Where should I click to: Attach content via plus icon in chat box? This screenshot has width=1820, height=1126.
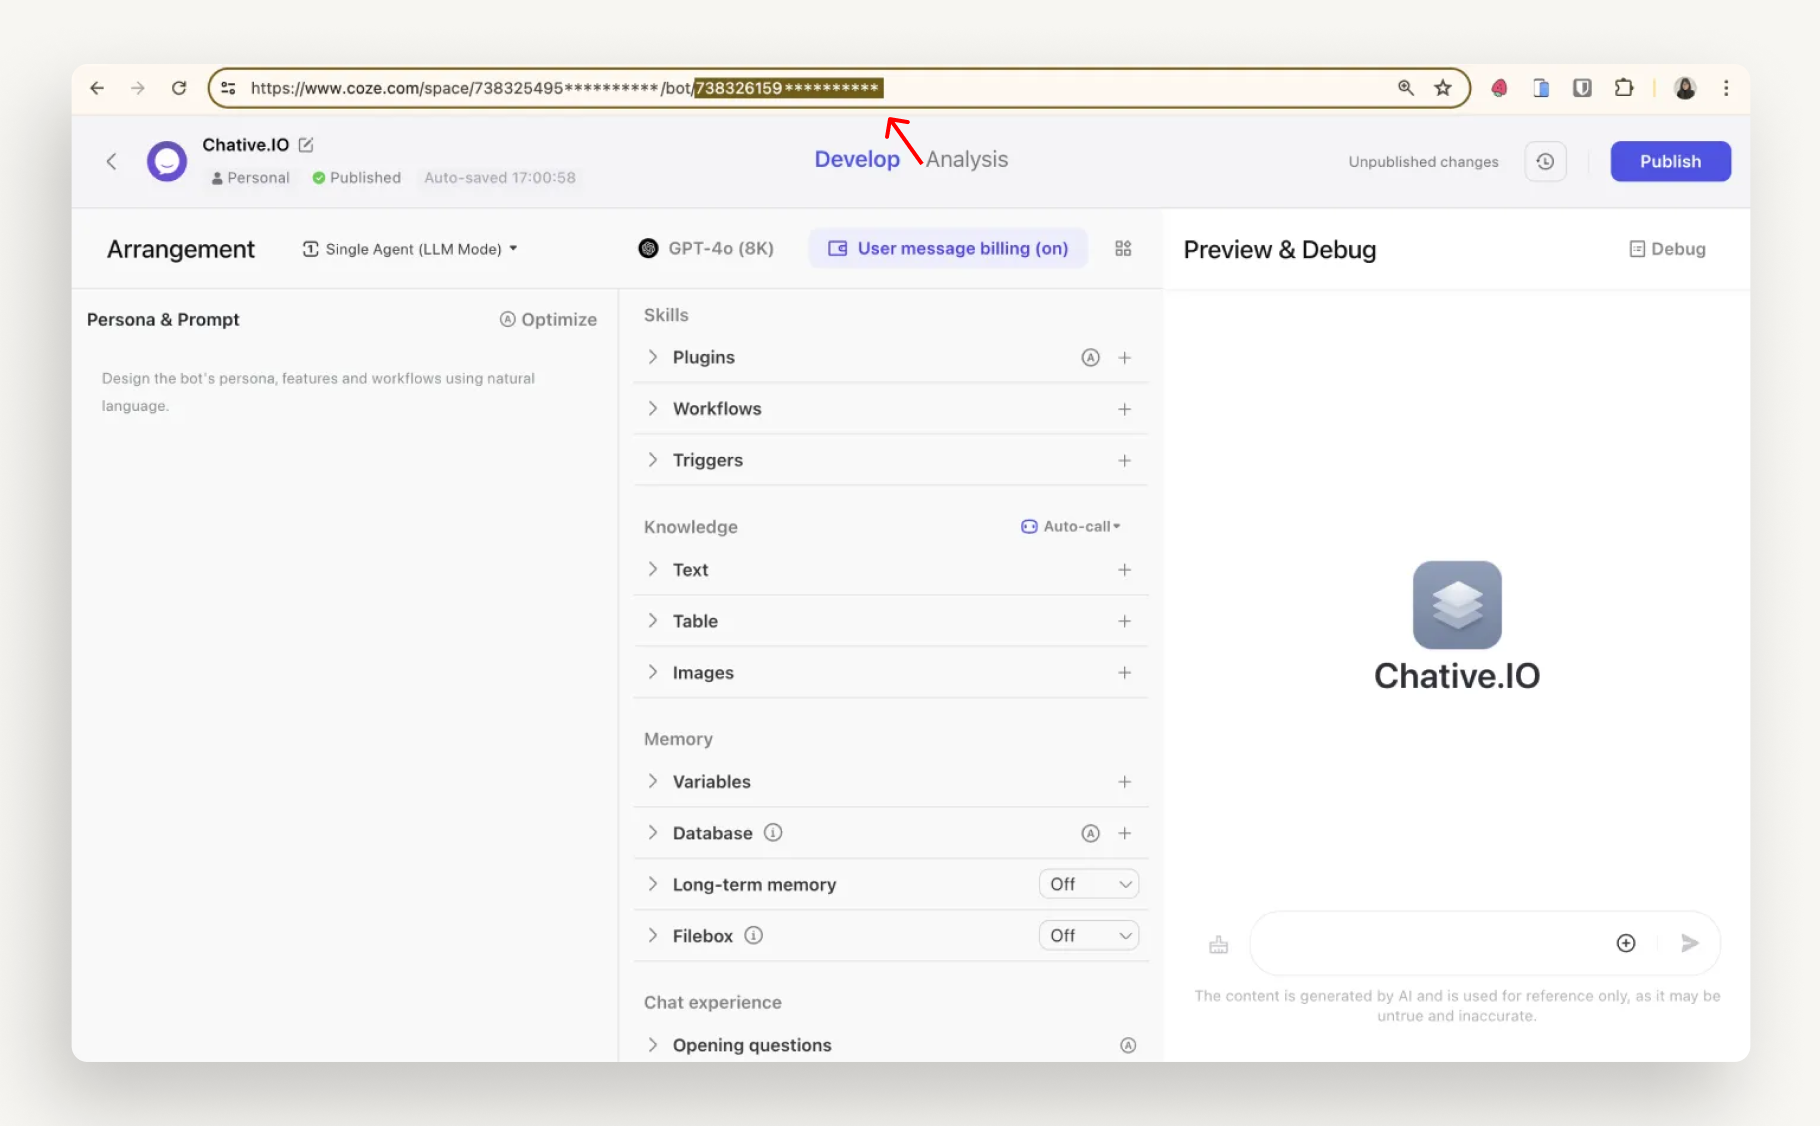1626,943
